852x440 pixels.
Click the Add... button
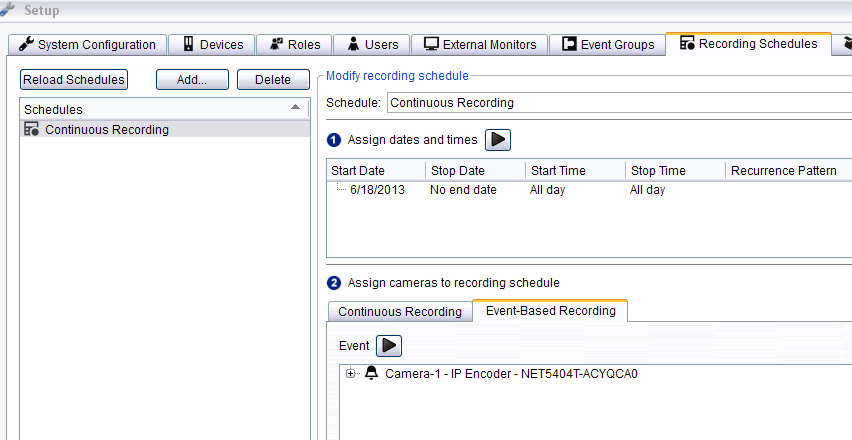click(x=192, y=80)
